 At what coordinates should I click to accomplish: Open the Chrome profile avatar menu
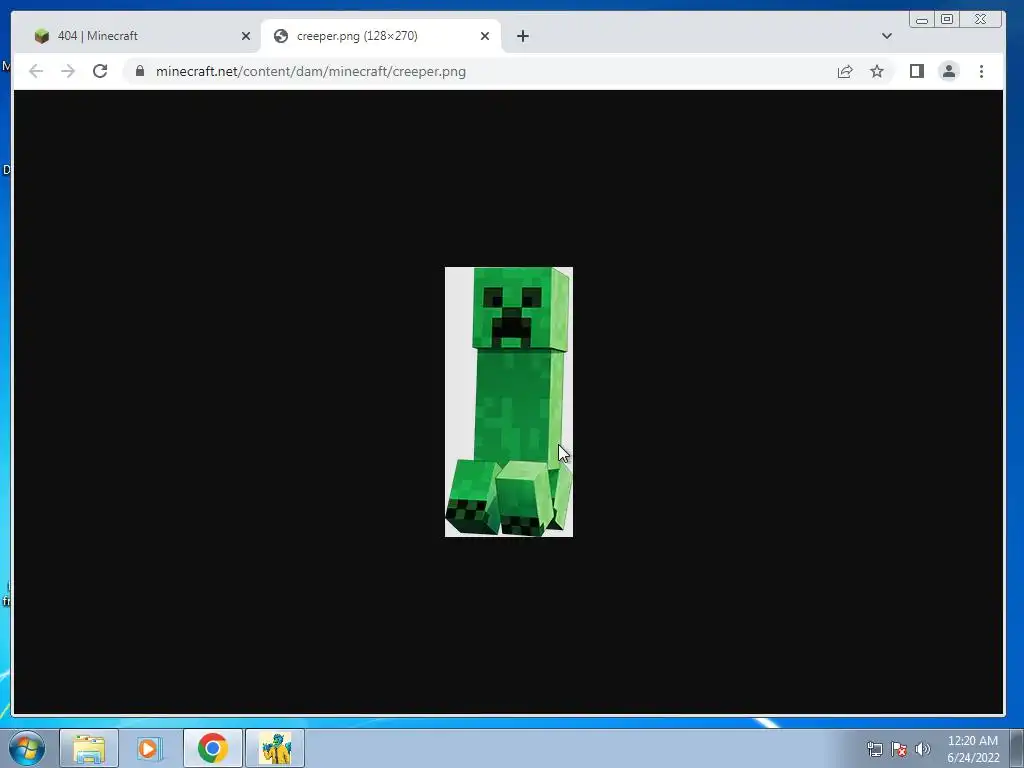pyautogui.click(x=949, y=71)
